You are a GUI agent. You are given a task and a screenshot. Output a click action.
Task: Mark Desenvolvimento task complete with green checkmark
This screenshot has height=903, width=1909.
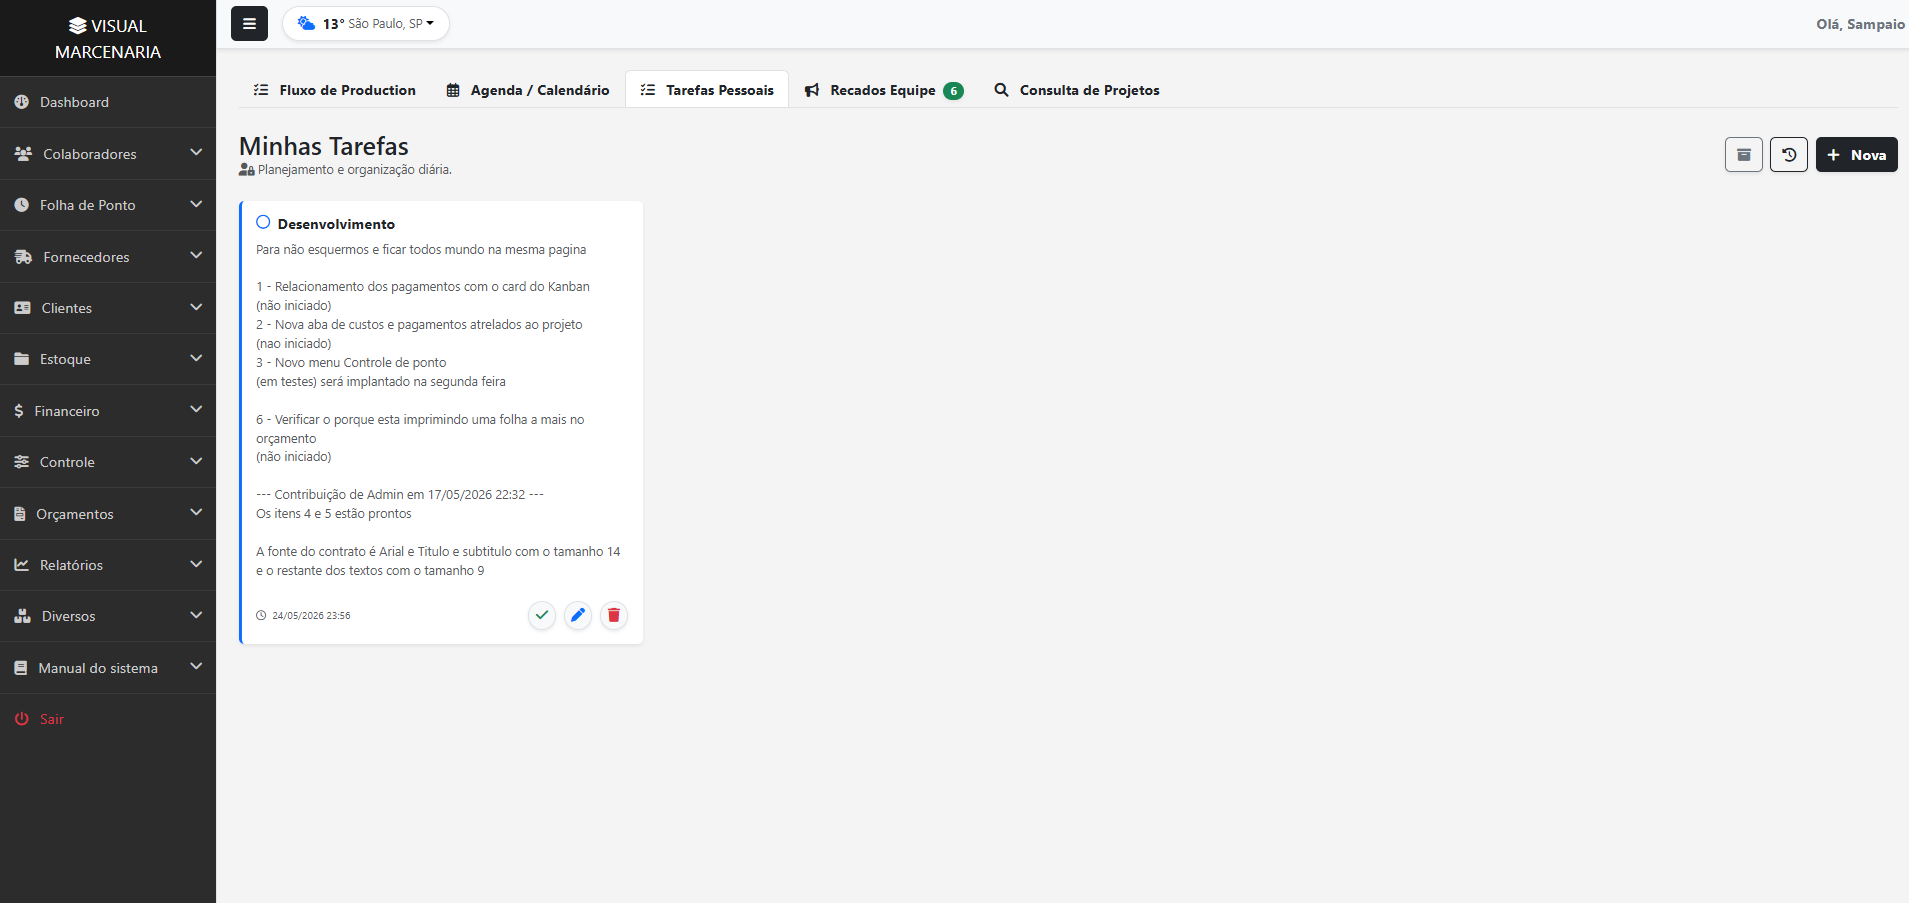(x=542, y=615)
